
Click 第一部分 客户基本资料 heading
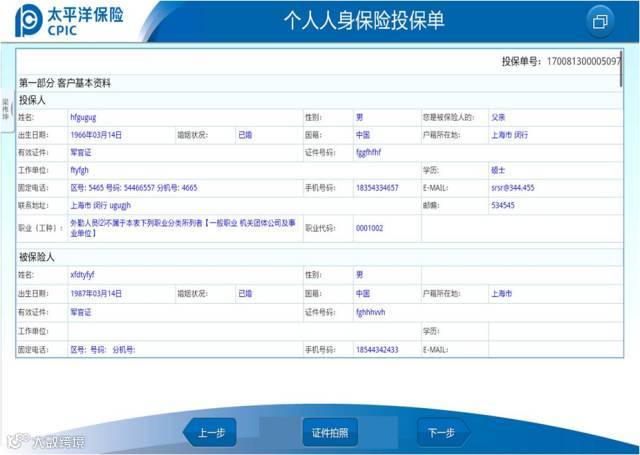[x=64, y=83]
